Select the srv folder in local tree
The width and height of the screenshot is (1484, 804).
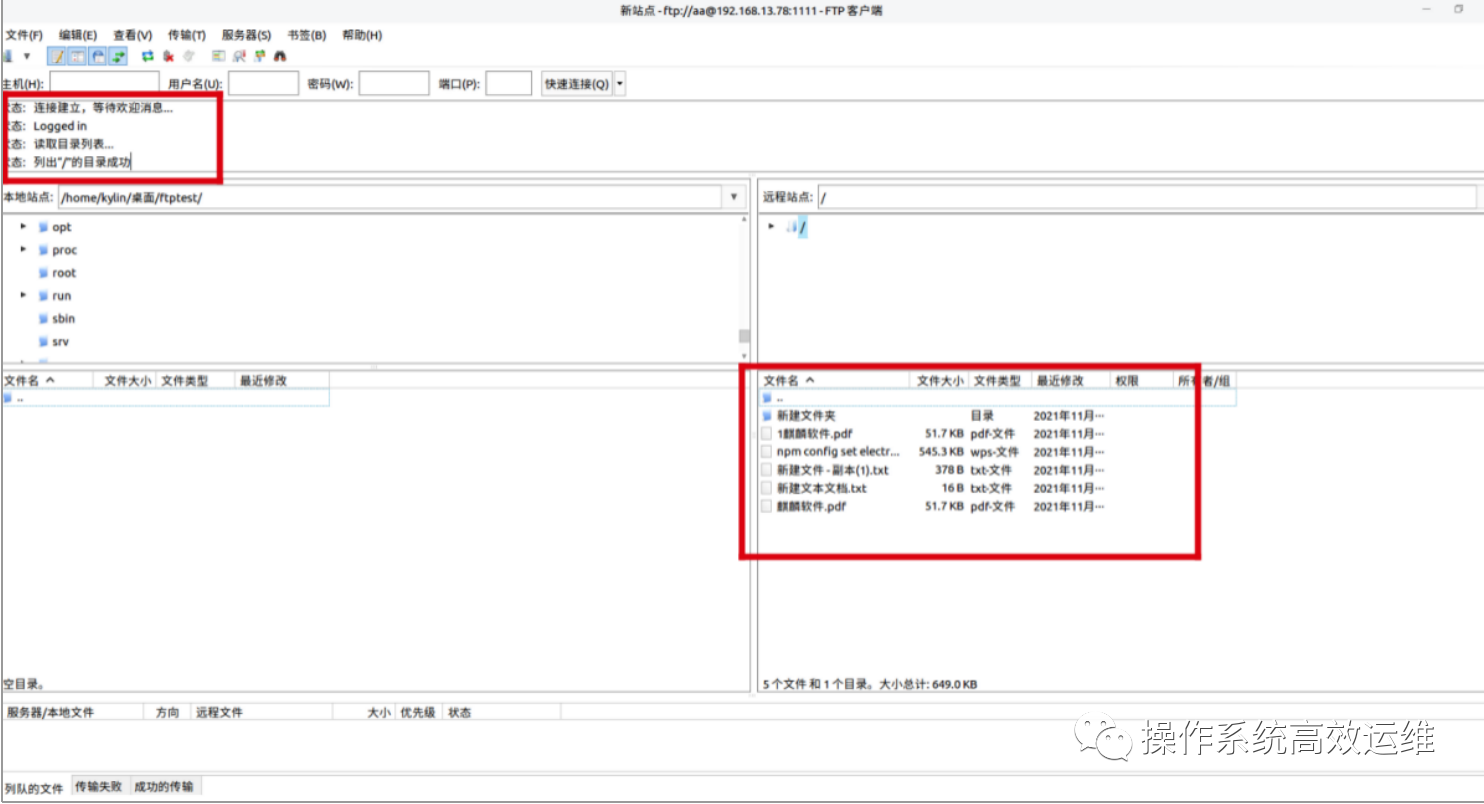[61, 342]
